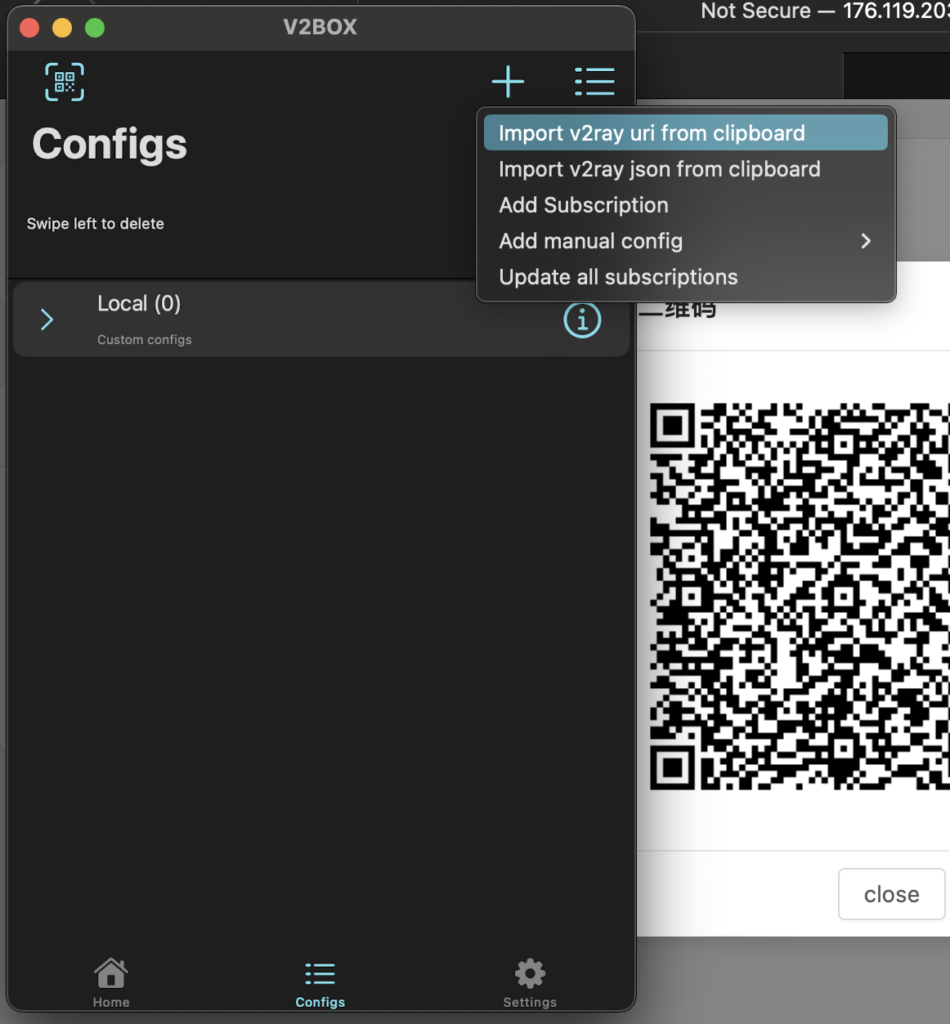
Task: Click the QR code image in browser
Action: coord(799,596)
